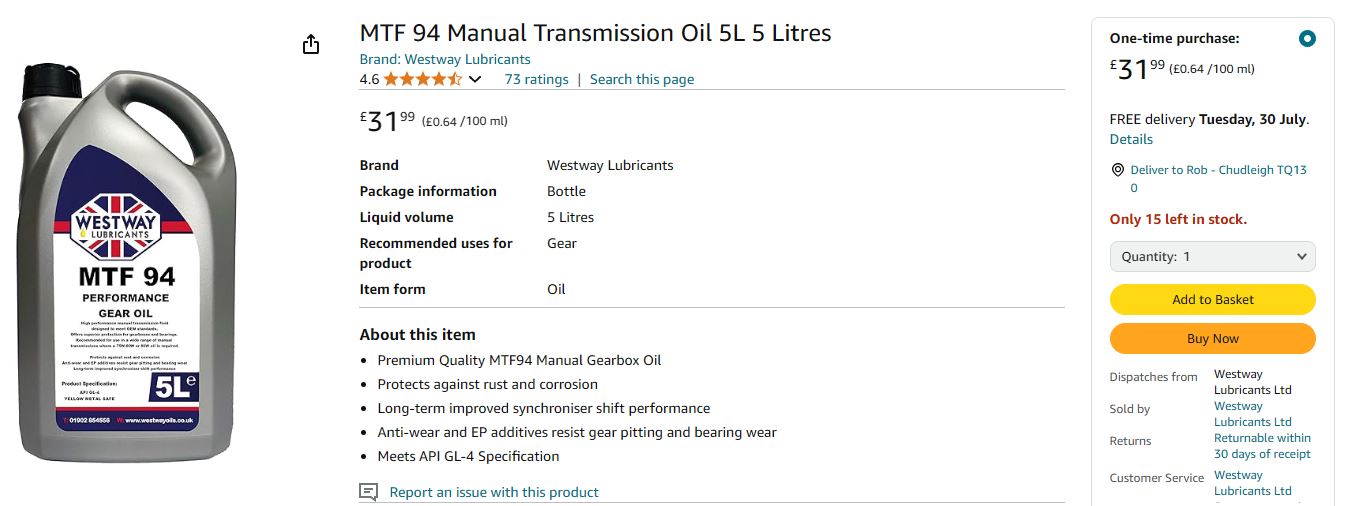Click Add to Basket button
Viewport: 1354px width, 506px height.
1213,299
